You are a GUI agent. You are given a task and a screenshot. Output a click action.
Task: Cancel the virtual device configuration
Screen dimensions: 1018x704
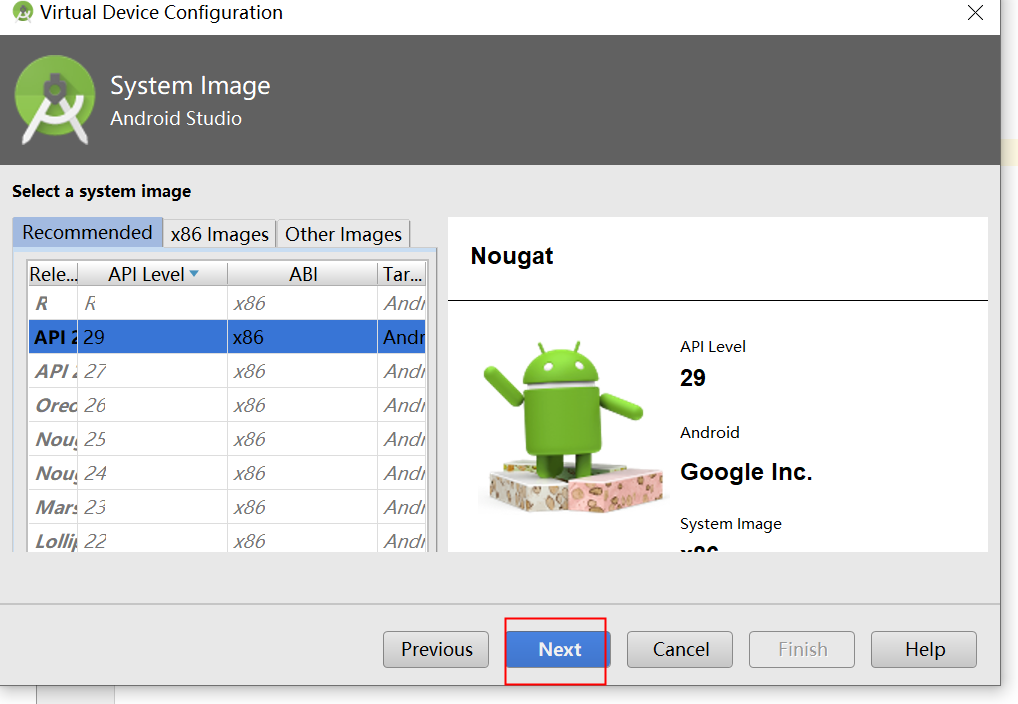[680, 649]
